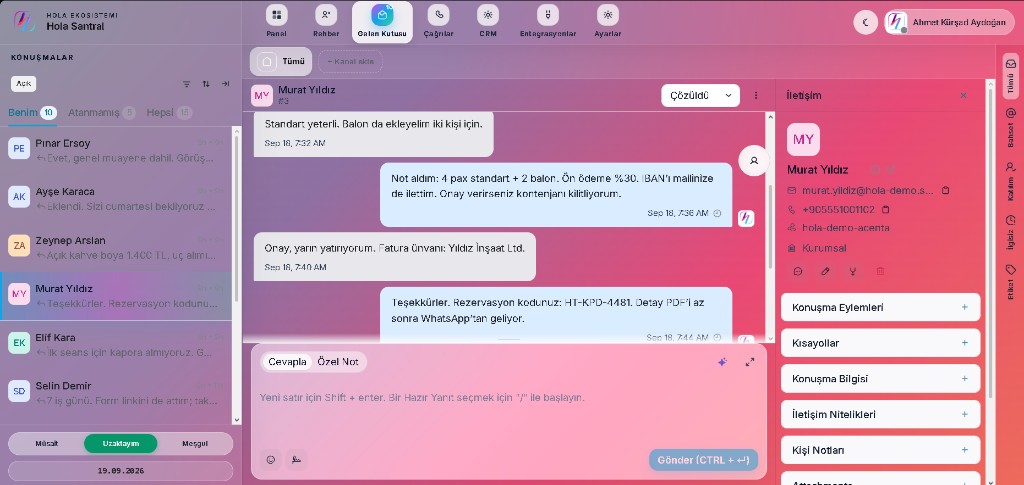Open Pınar Ersoy conversation
The image size is (1024, 485).
click(x=116, y=150)
